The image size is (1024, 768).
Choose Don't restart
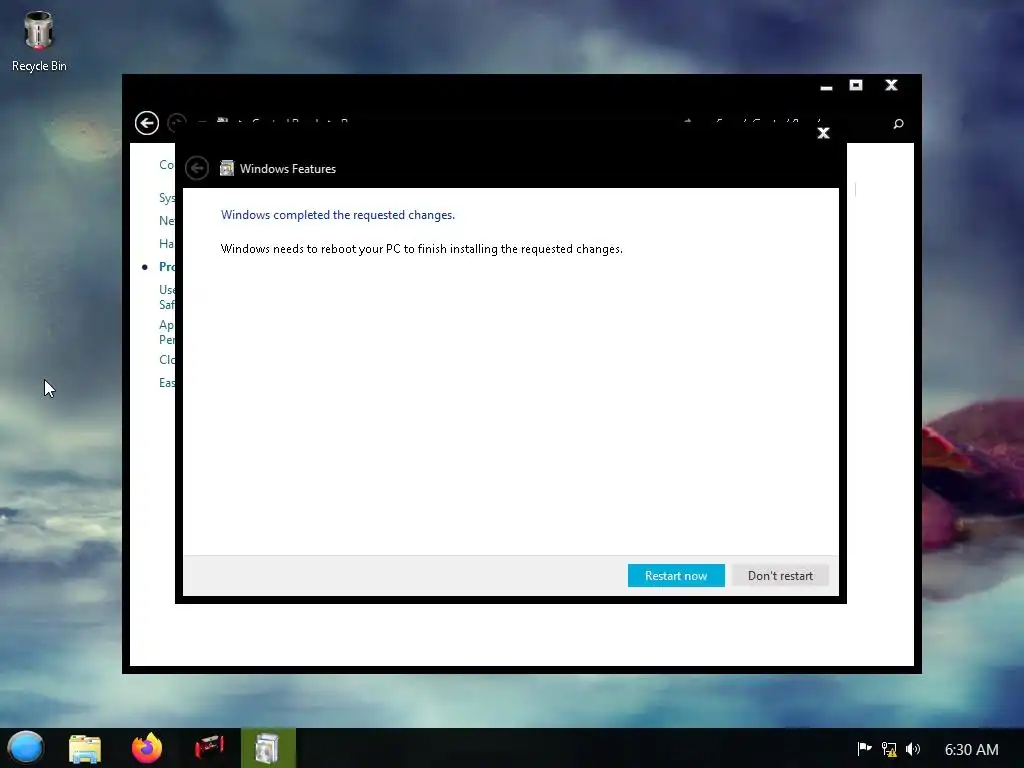[780, 575]
